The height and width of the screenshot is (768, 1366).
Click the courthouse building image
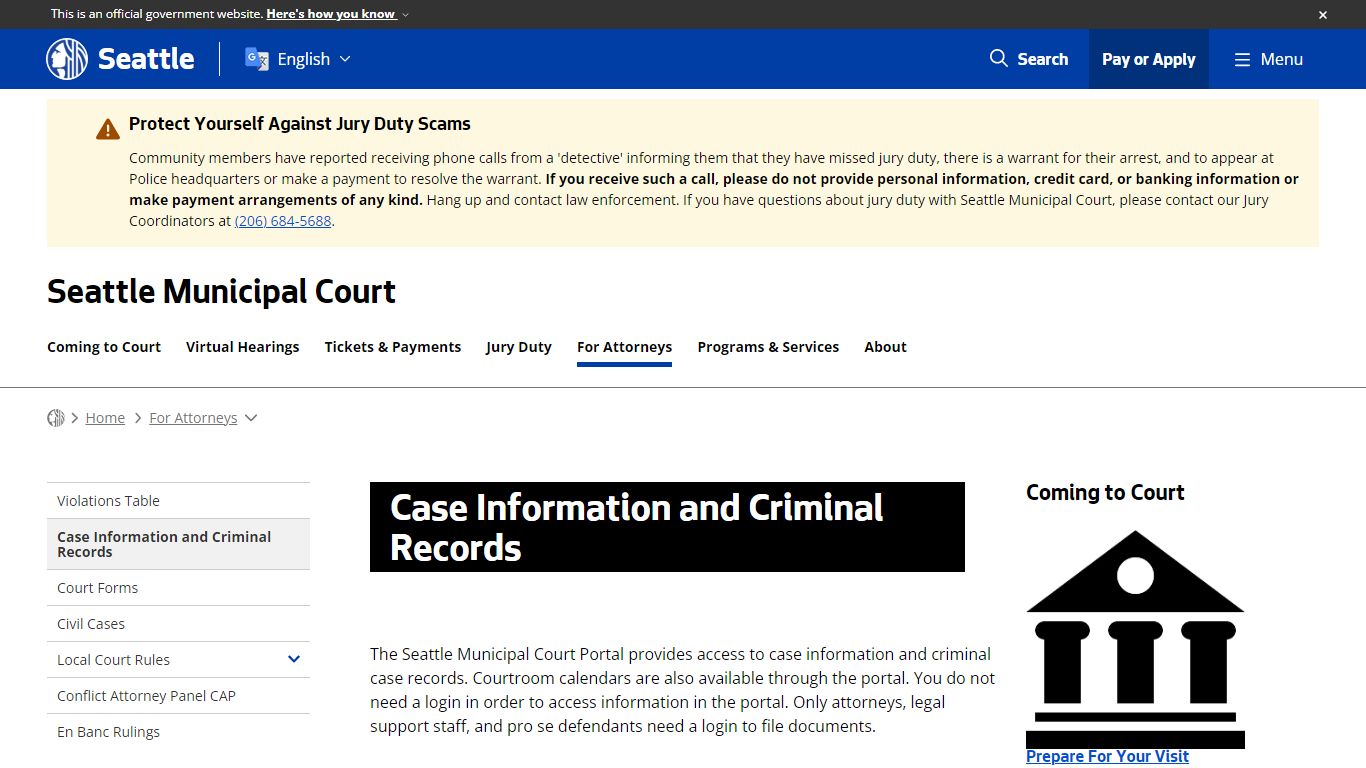pyautogui.click(x=1135, y=639)
